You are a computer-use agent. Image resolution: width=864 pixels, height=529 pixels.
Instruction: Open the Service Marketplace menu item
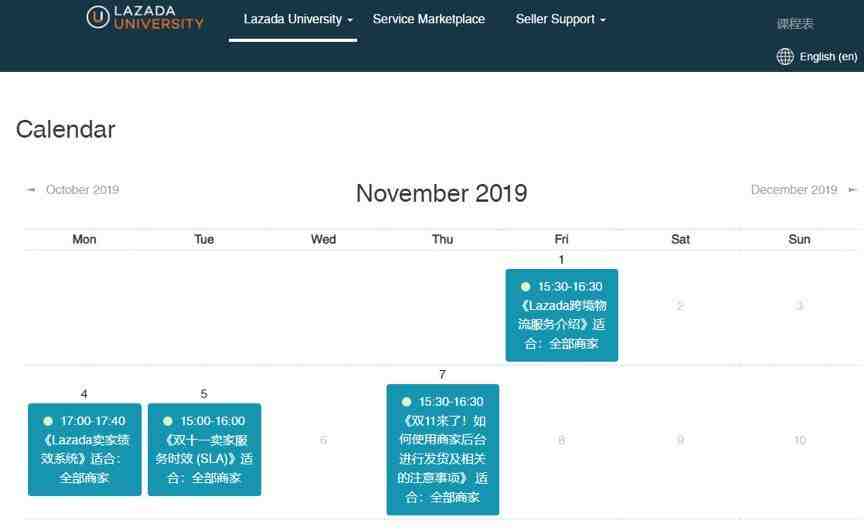pyautogui.click(x=429, y=19)
